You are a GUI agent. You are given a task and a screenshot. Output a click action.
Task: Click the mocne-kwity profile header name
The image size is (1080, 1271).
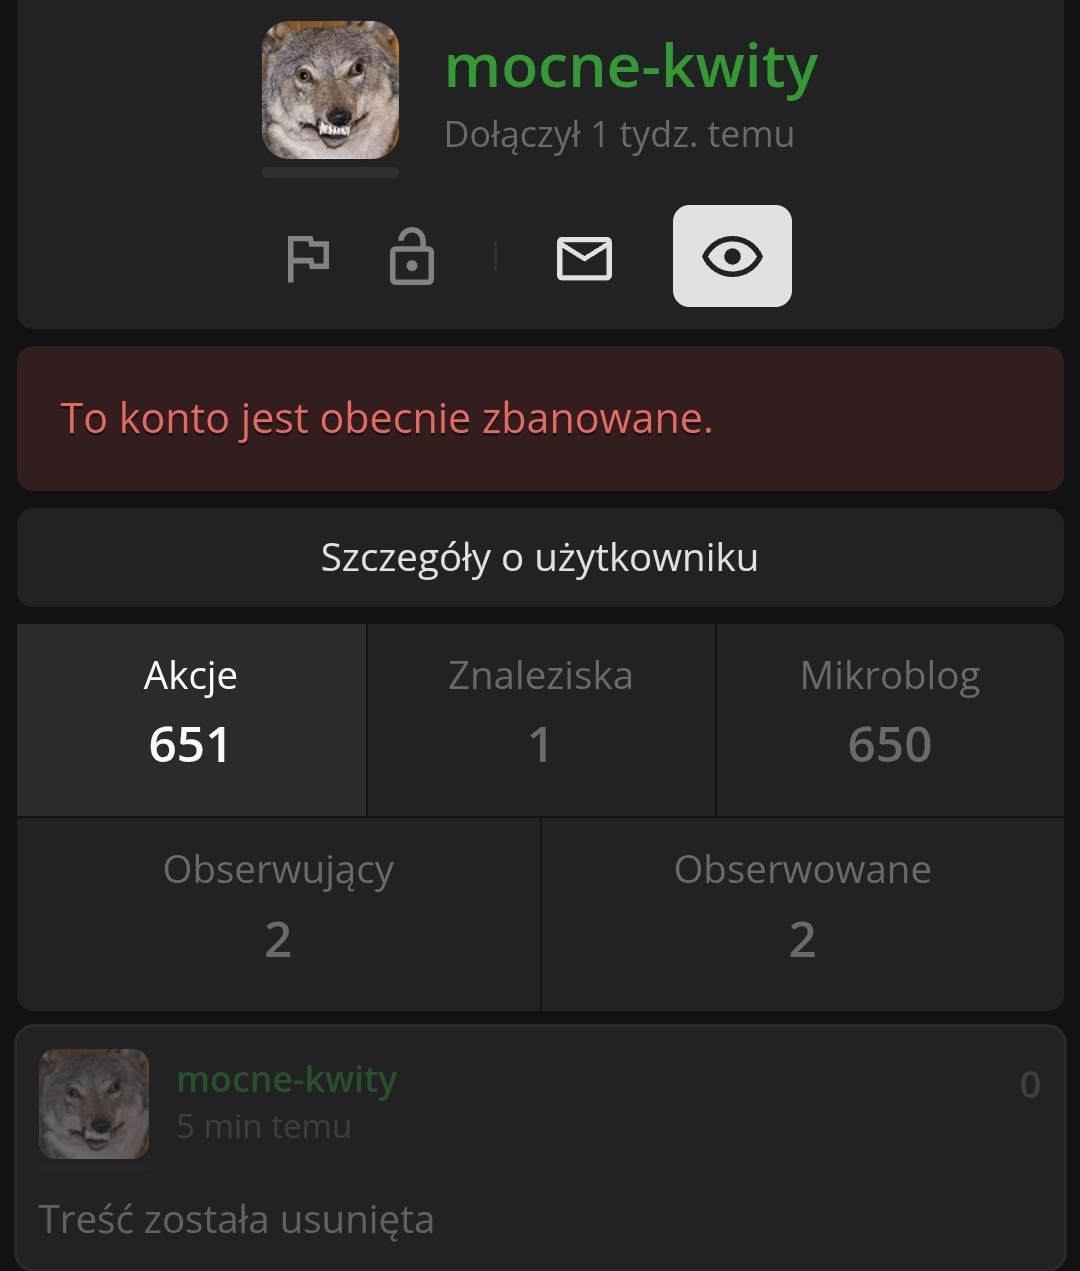[631, 68]
